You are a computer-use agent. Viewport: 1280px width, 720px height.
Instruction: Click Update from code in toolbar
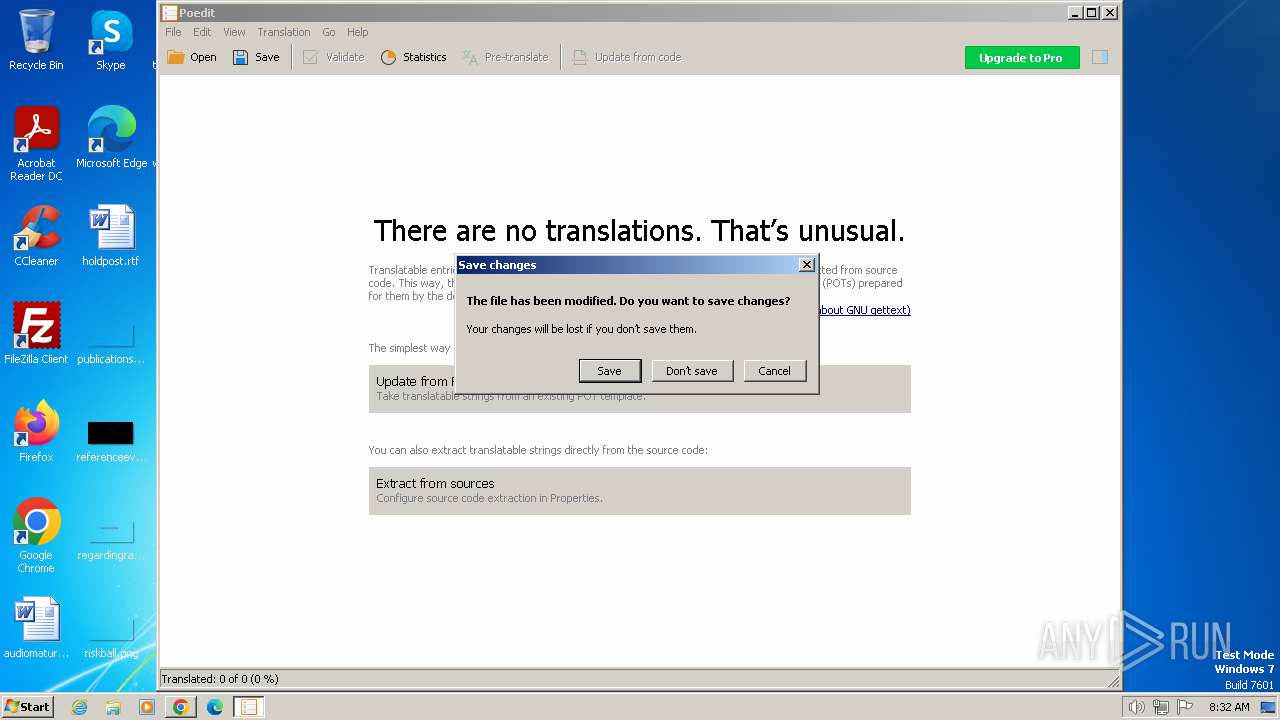coord(627,57)
